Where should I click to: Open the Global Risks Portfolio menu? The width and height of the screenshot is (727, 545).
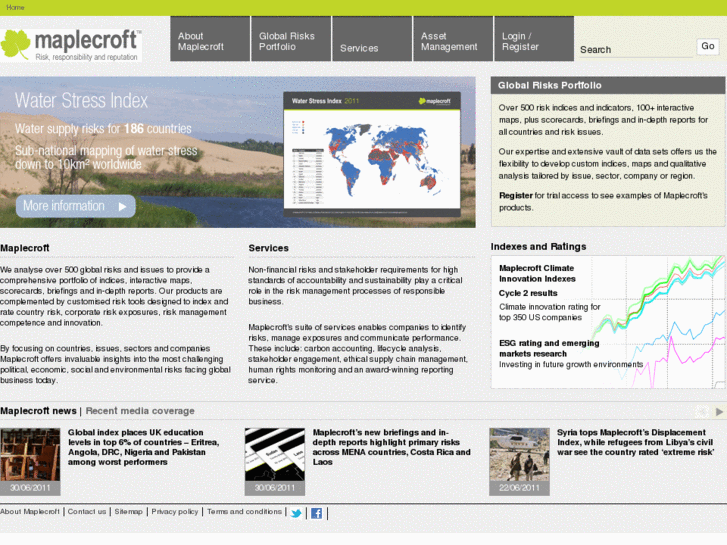[x=291, y=39]
